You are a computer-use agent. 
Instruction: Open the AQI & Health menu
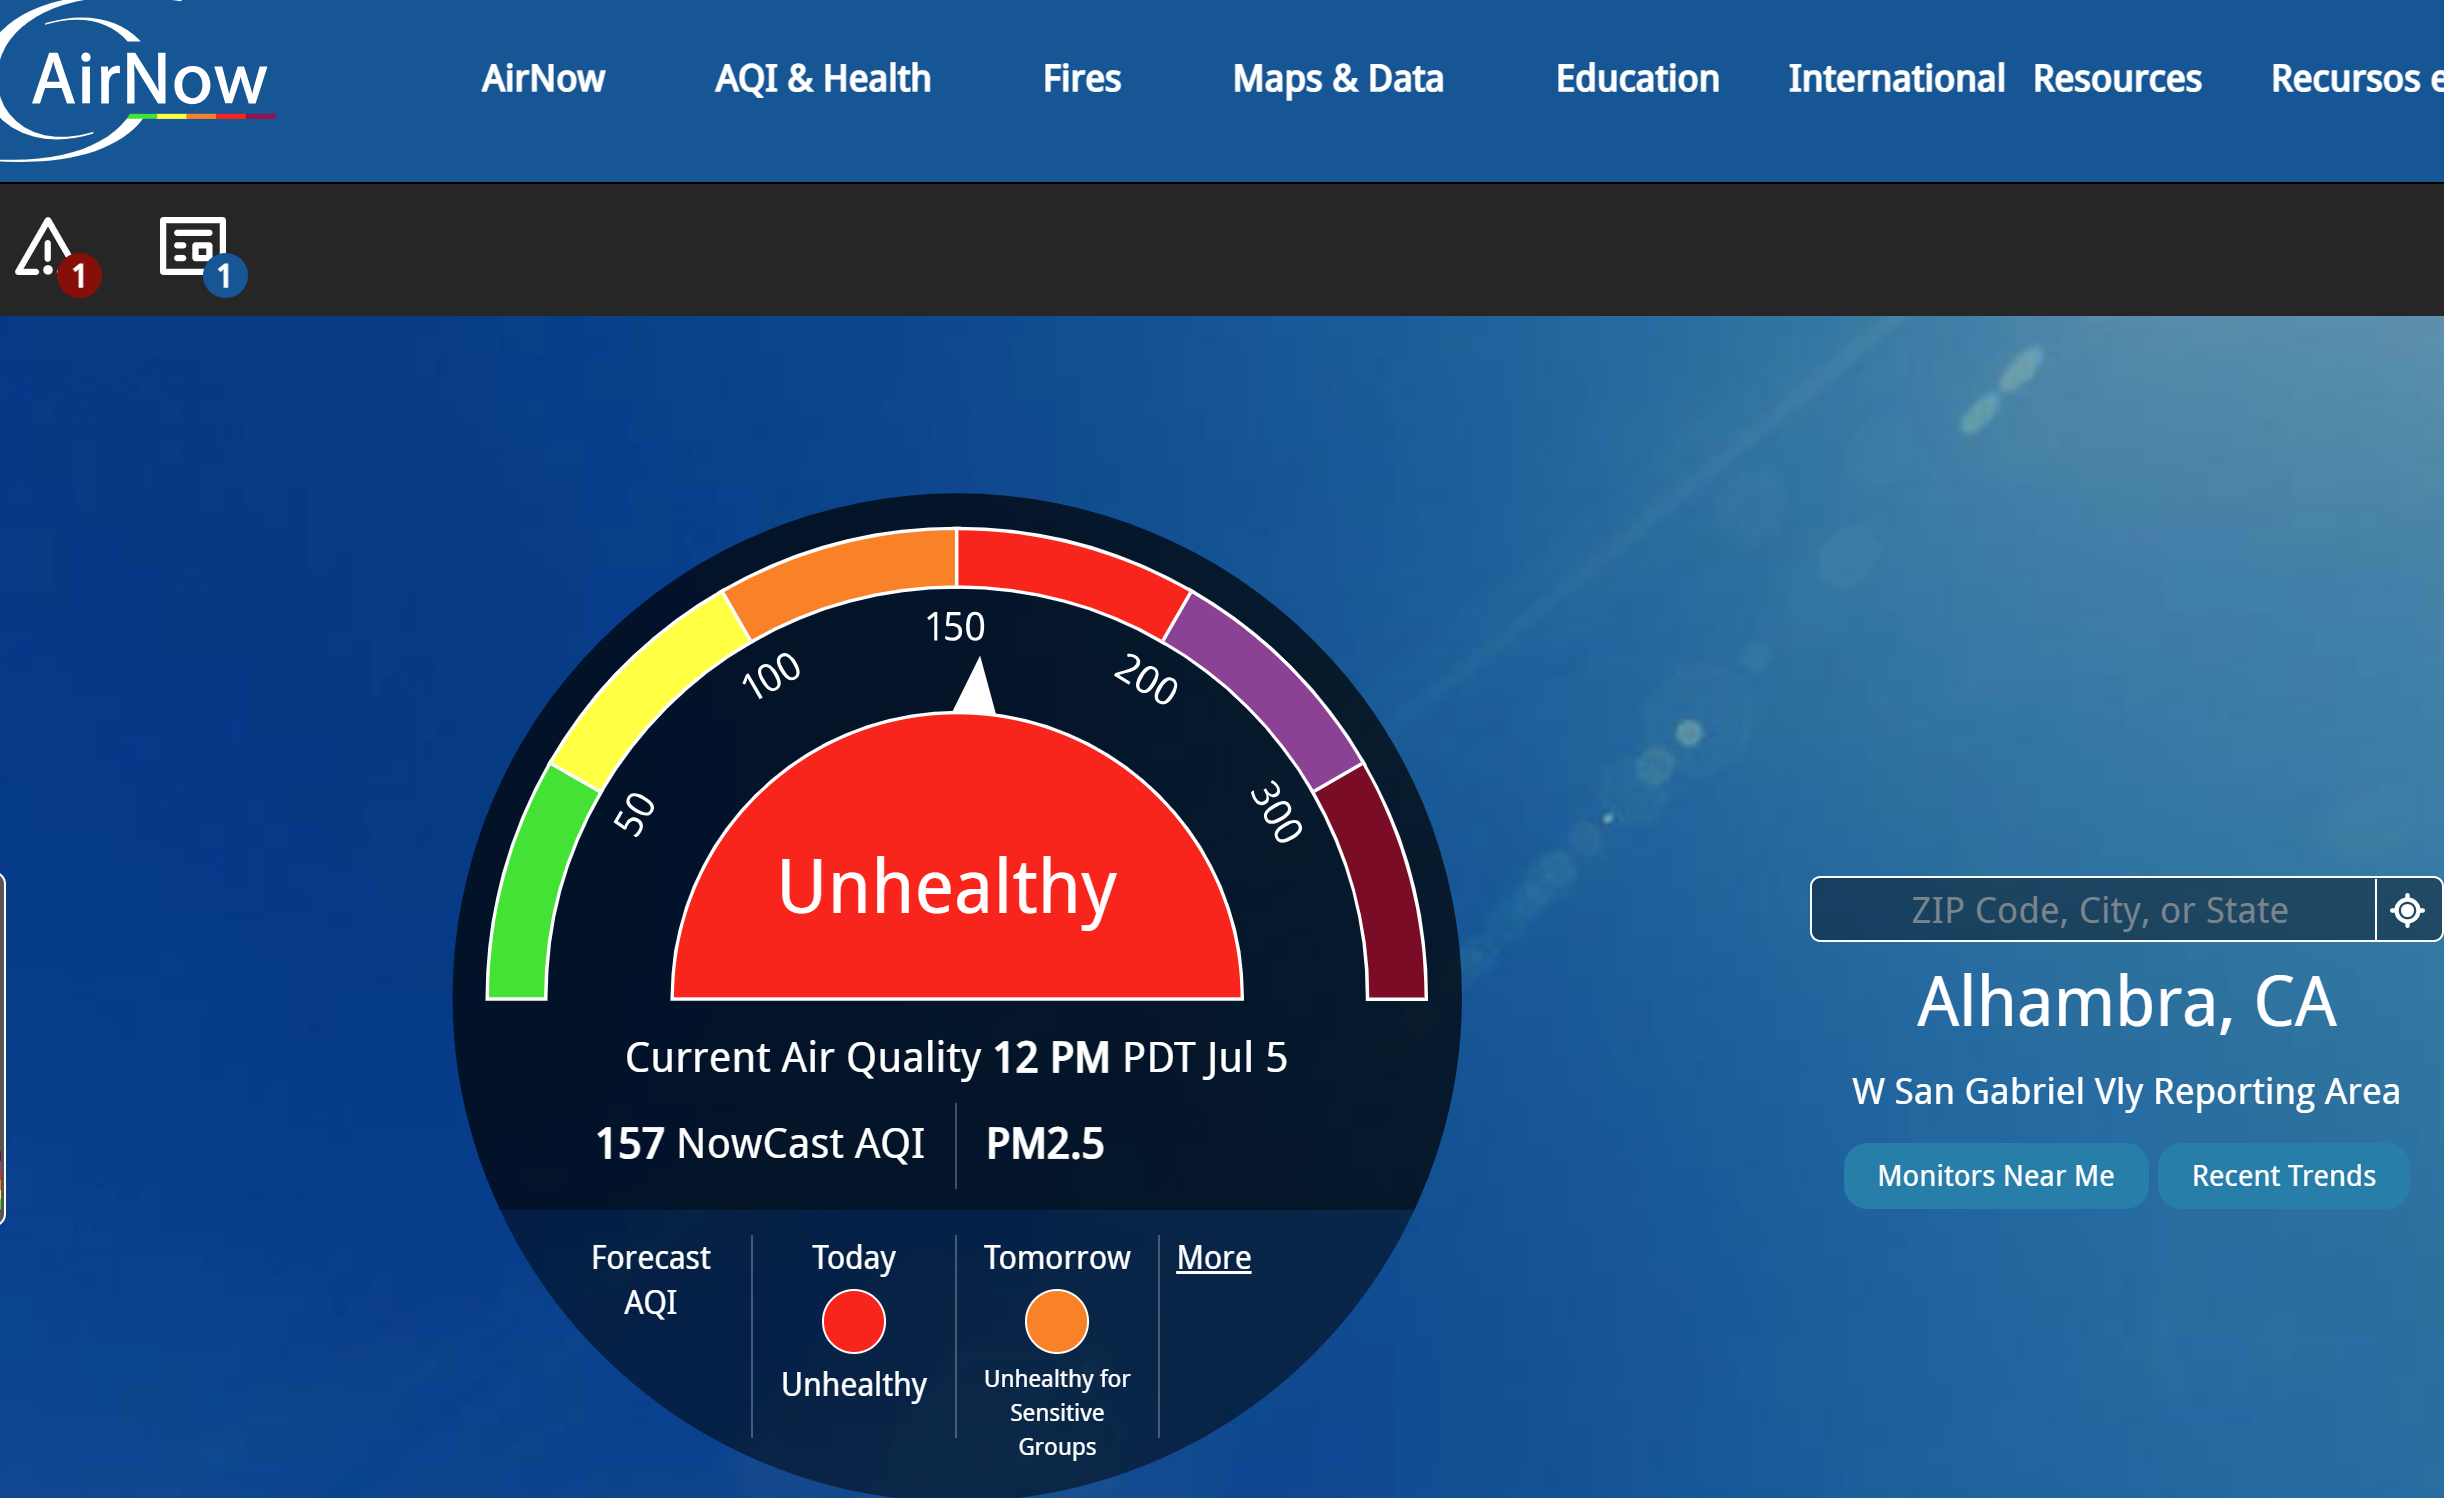coord(822,78)
